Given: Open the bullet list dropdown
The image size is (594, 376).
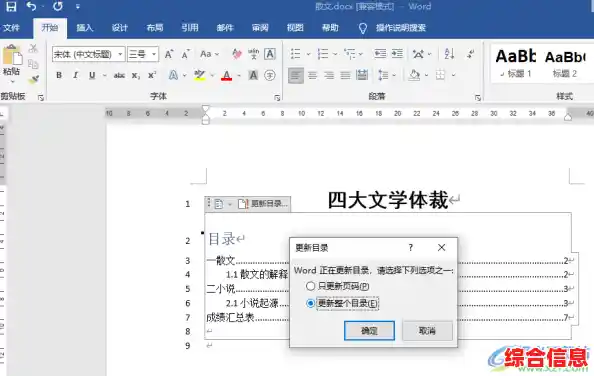Looking at the screenshot, I should (308, 54).
